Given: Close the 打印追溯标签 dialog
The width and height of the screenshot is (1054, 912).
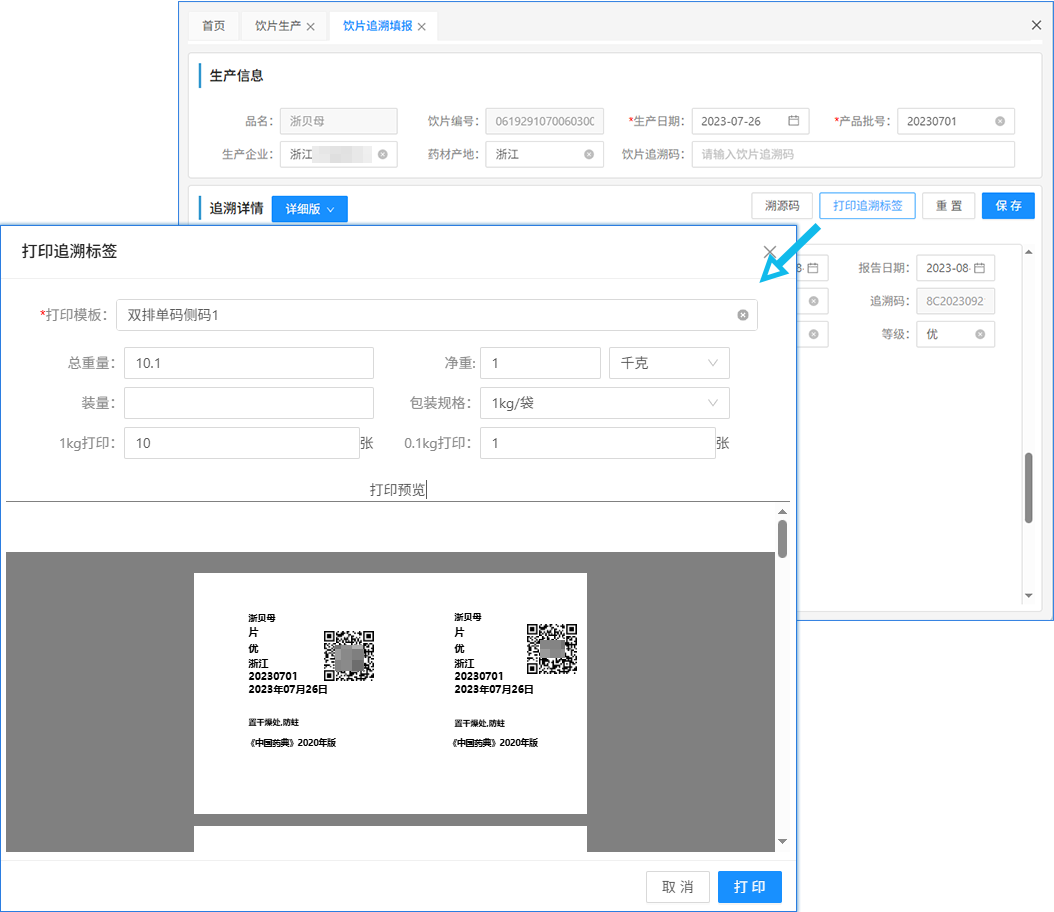Looking at the screenshot, I should 769,252.
